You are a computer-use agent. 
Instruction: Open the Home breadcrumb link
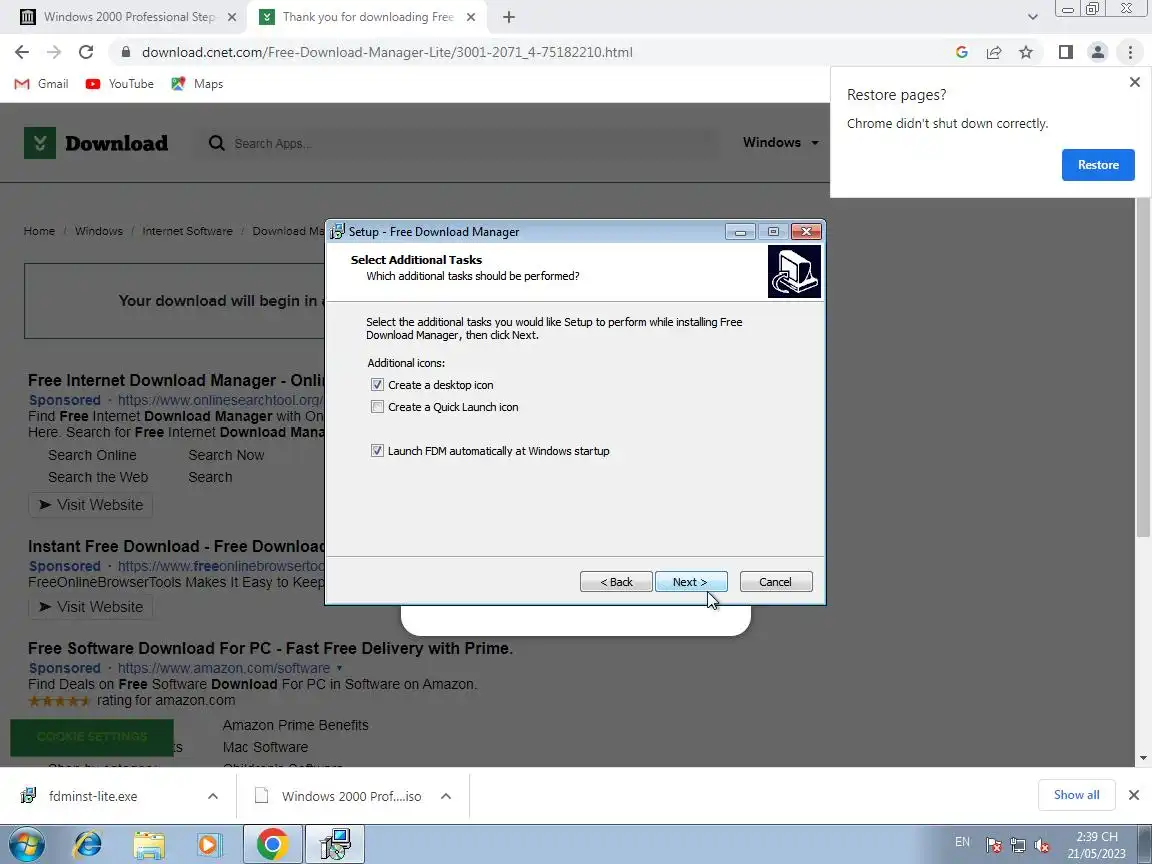coord(39,231)
